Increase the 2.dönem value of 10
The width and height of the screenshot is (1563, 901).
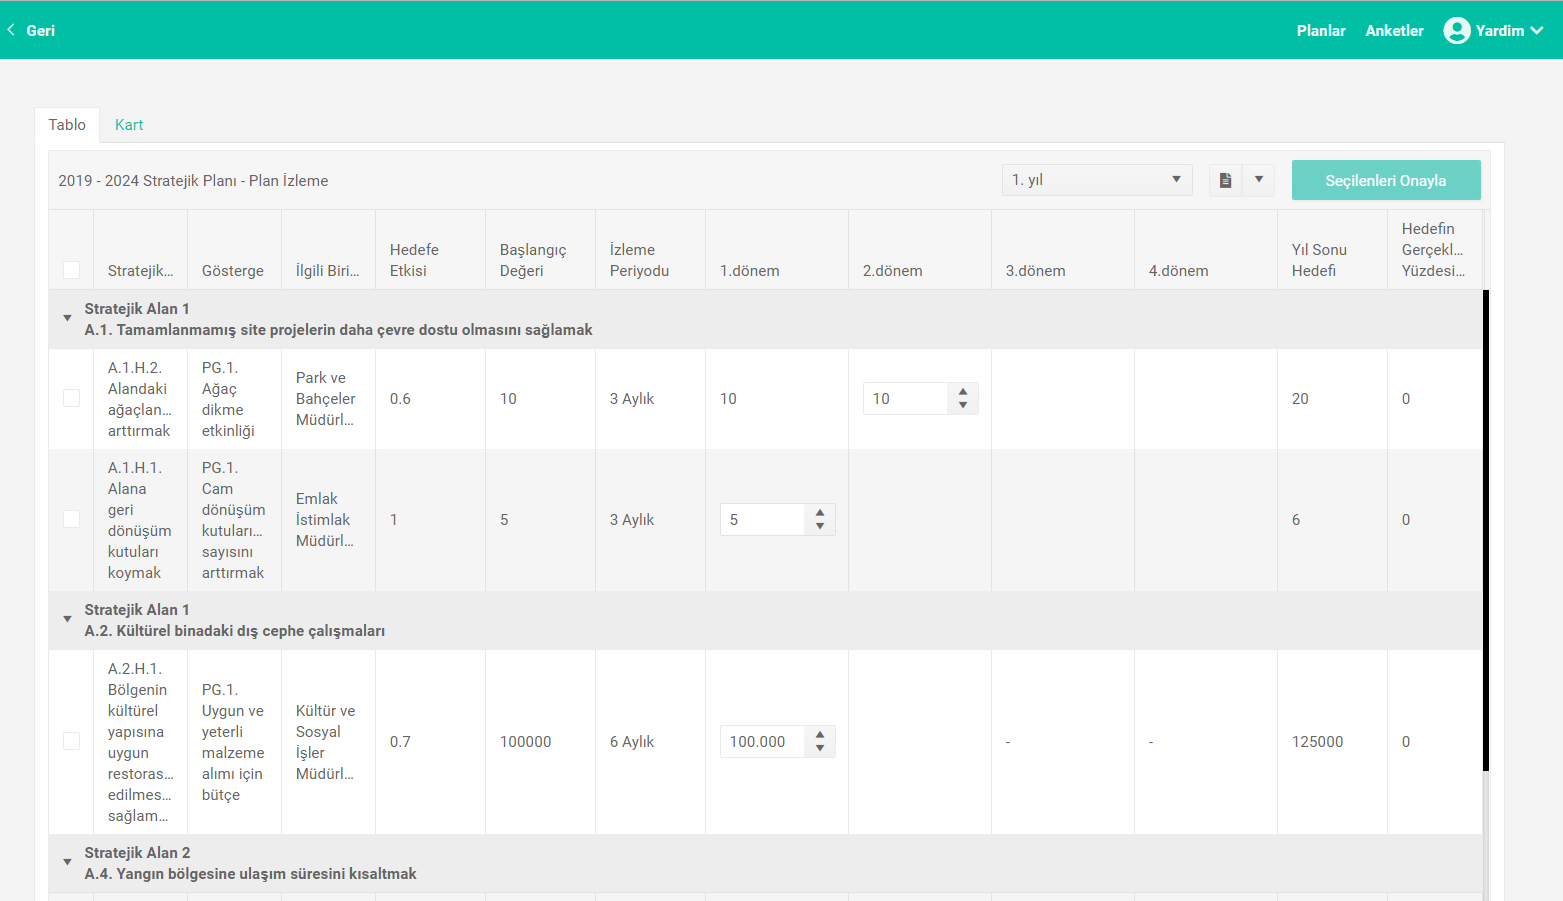click(x=963, y=392)
